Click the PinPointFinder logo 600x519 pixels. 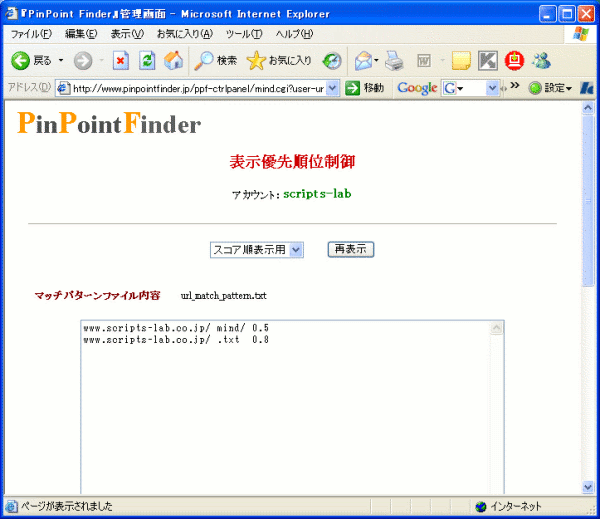tap(109, 123)
